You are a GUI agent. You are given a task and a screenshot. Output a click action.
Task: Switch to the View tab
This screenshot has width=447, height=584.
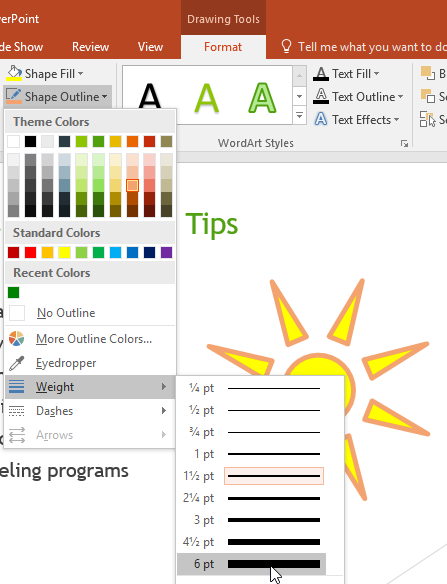click(x=150, y=47)
